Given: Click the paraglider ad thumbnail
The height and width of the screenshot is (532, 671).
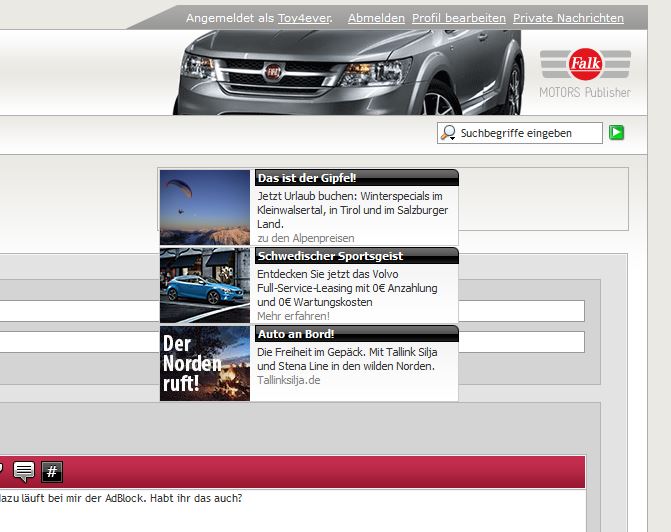Looking at the screenshot, I should pyautogui.click(x=205, y=207).
